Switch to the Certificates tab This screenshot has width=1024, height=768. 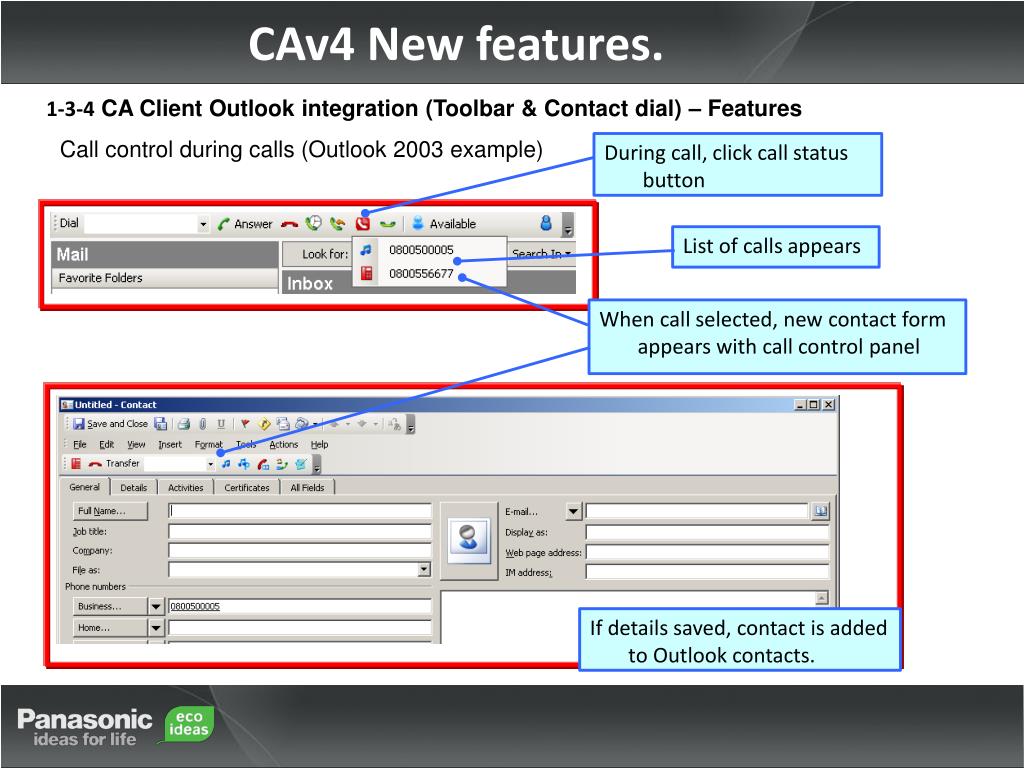(x=247, y=488)
